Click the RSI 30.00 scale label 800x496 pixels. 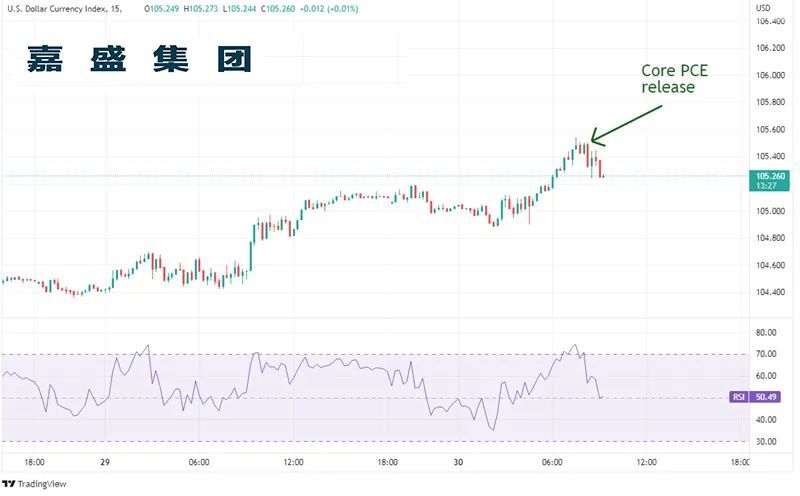766,441
